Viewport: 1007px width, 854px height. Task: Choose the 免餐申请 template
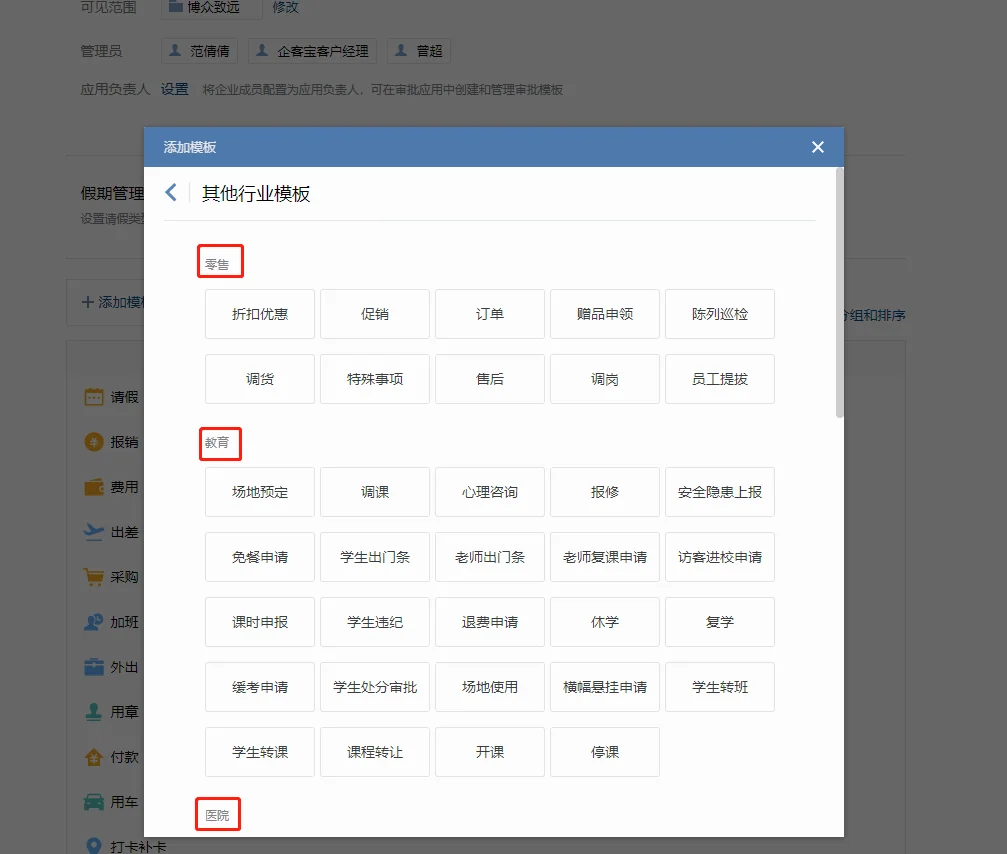[260, 557]
